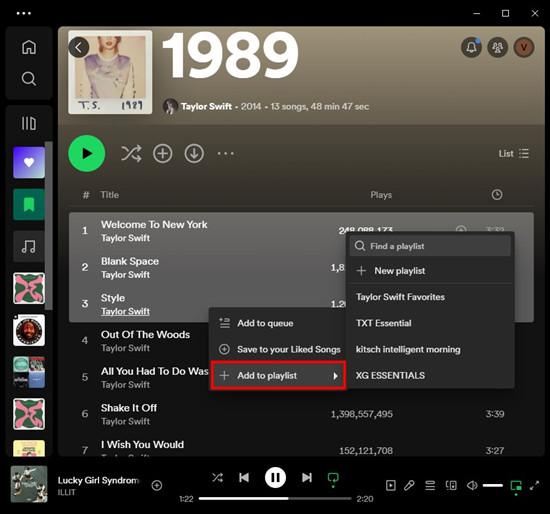Click the 1989 album cover art
550x514 pixels.
110,72
